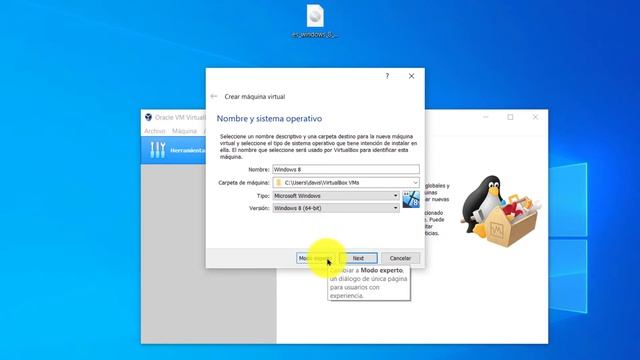Open Máquina menu in VirtualBox window
The height and width of the screenshot is (360, 640).
(x=184, y=131)
